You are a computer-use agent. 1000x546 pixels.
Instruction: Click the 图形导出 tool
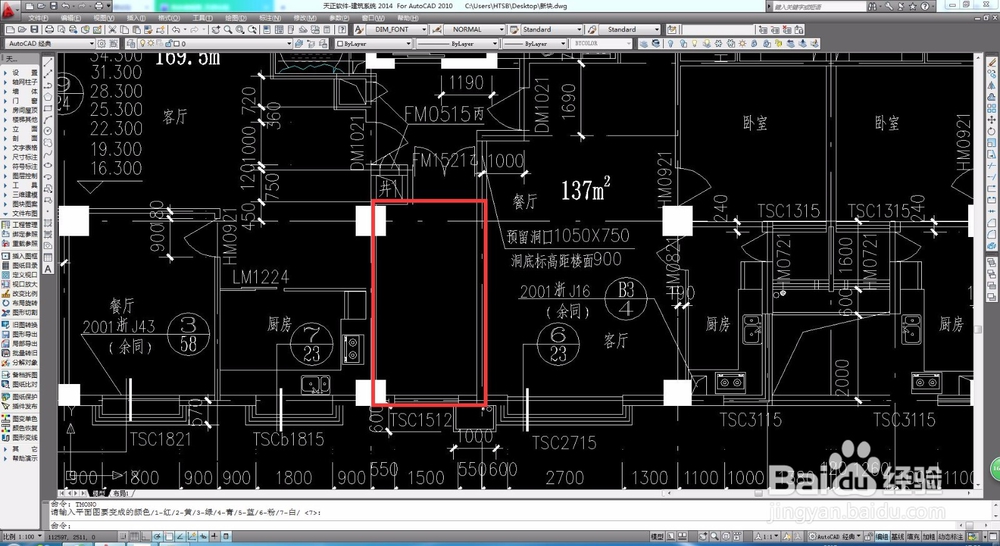point(20,334)
